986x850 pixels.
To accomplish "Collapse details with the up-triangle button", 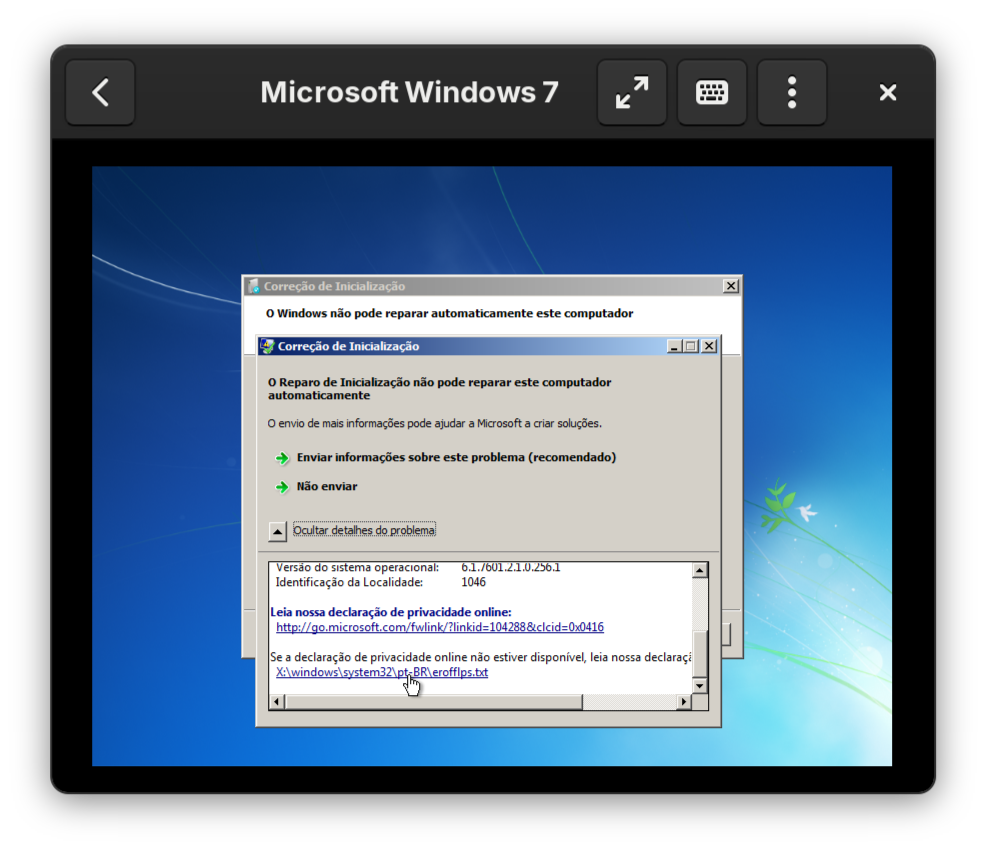I will 277,531.
